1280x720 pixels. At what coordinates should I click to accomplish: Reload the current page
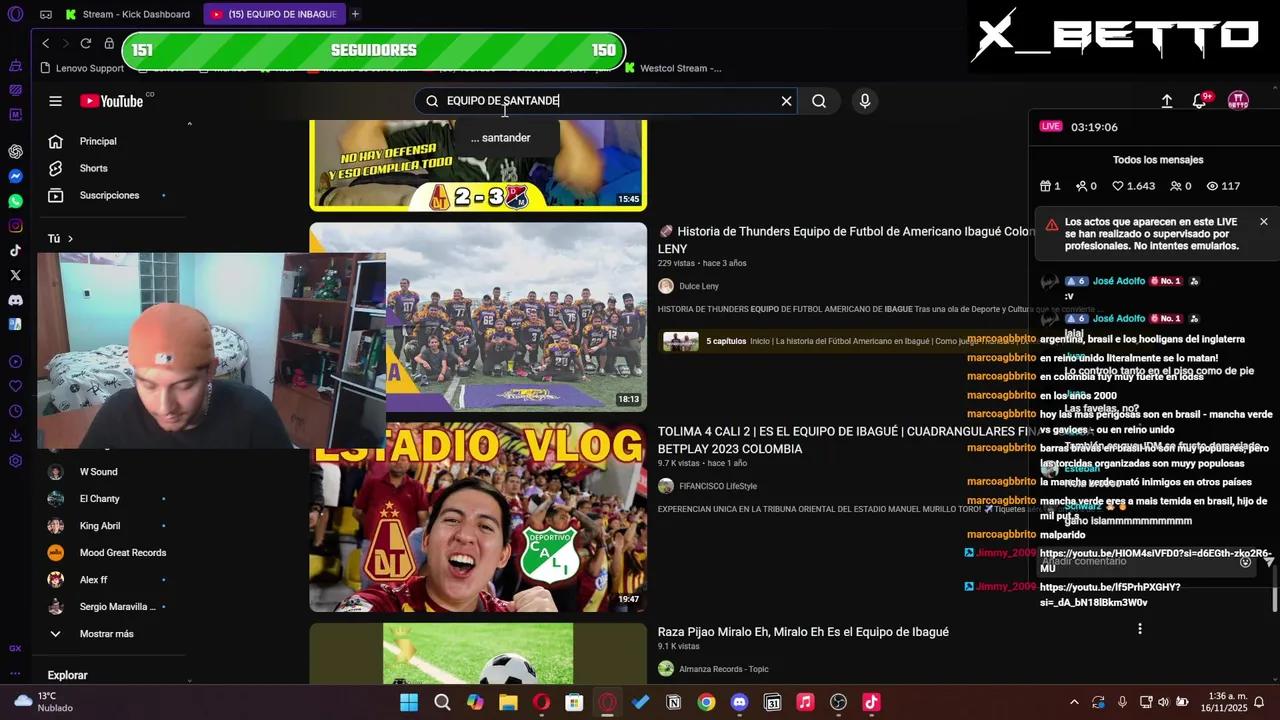pyautogui.click(x=86, y=43)
